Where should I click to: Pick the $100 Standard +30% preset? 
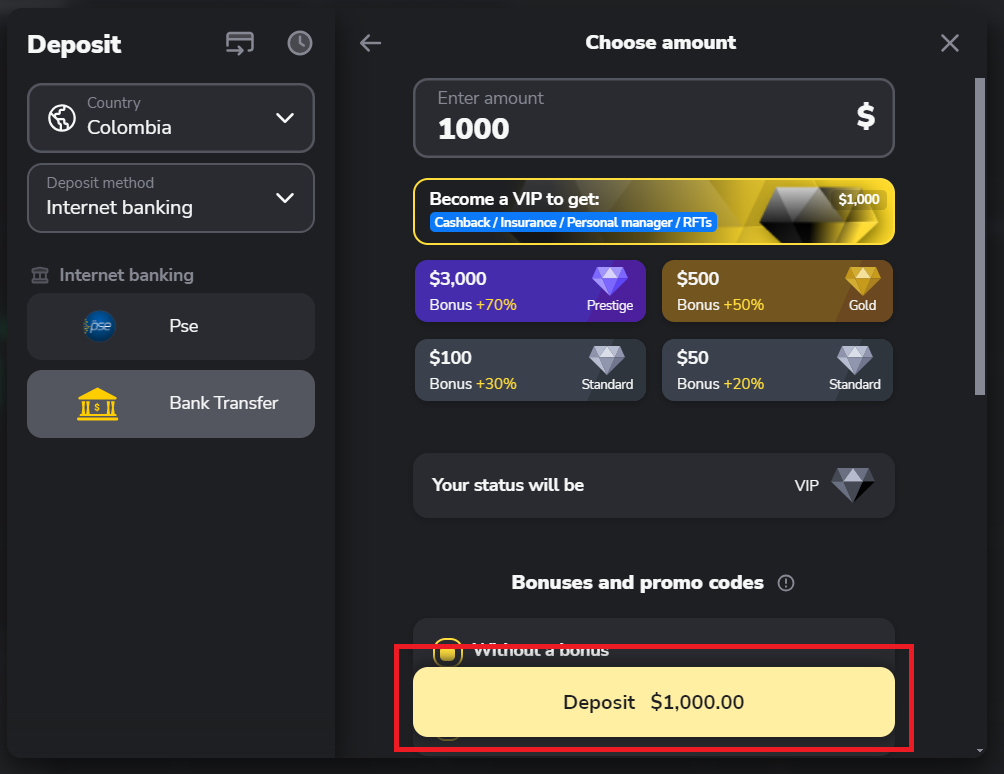coord(531,370)
